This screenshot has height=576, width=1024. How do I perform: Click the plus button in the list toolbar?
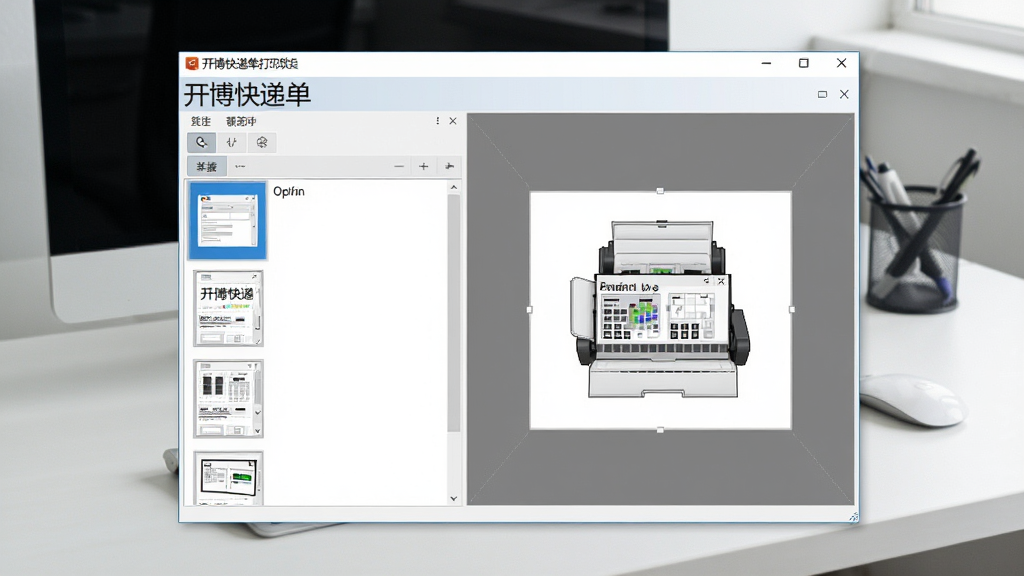coord(423,167)
